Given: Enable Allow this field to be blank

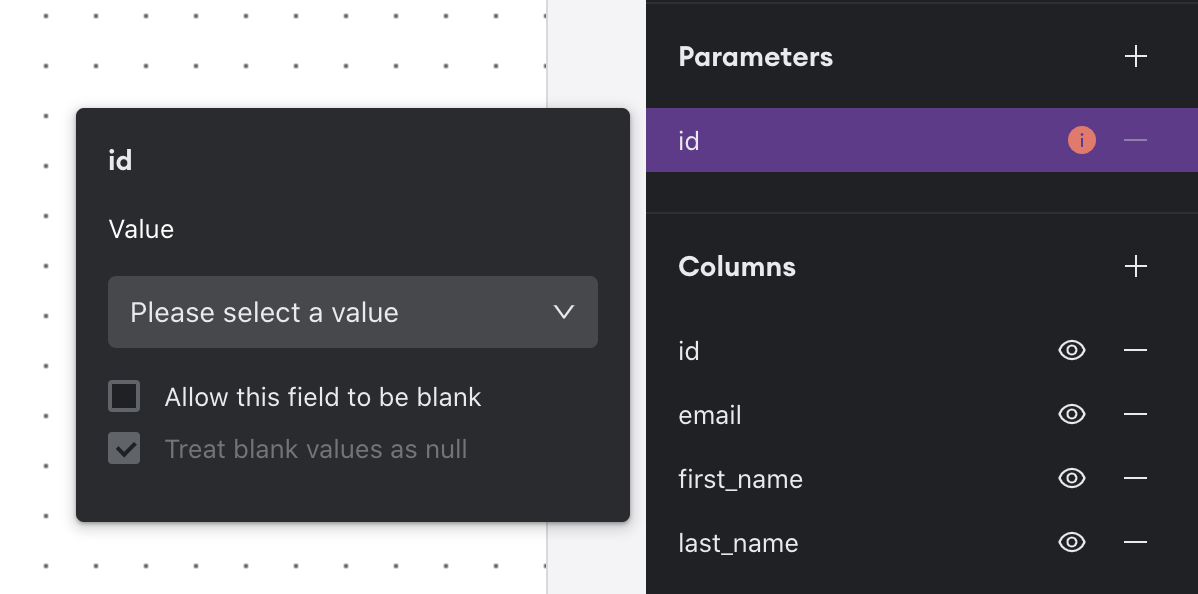Looking at the screenshot, I should [x=124, y=397].
